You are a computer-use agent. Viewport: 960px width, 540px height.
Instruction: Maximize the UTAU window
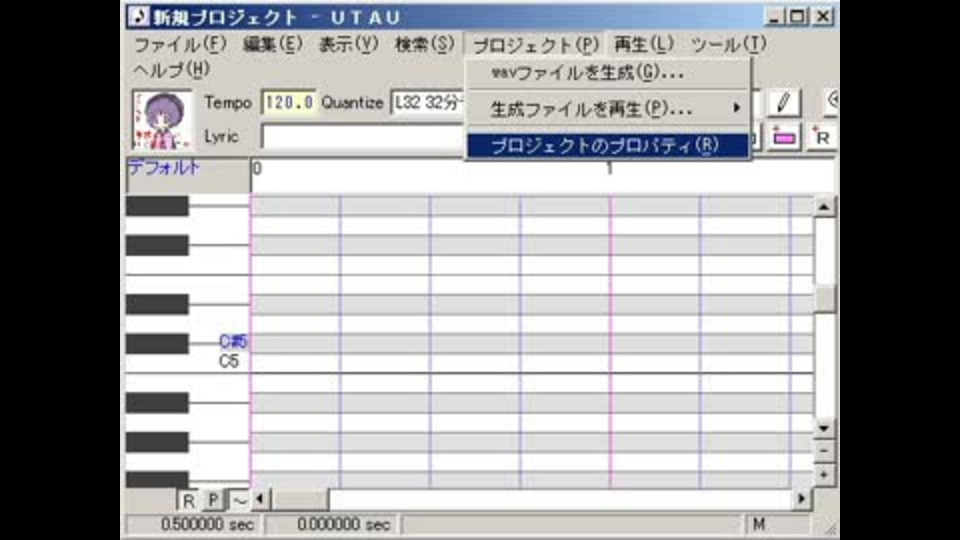pyautogui.click(x=798, y=17)
